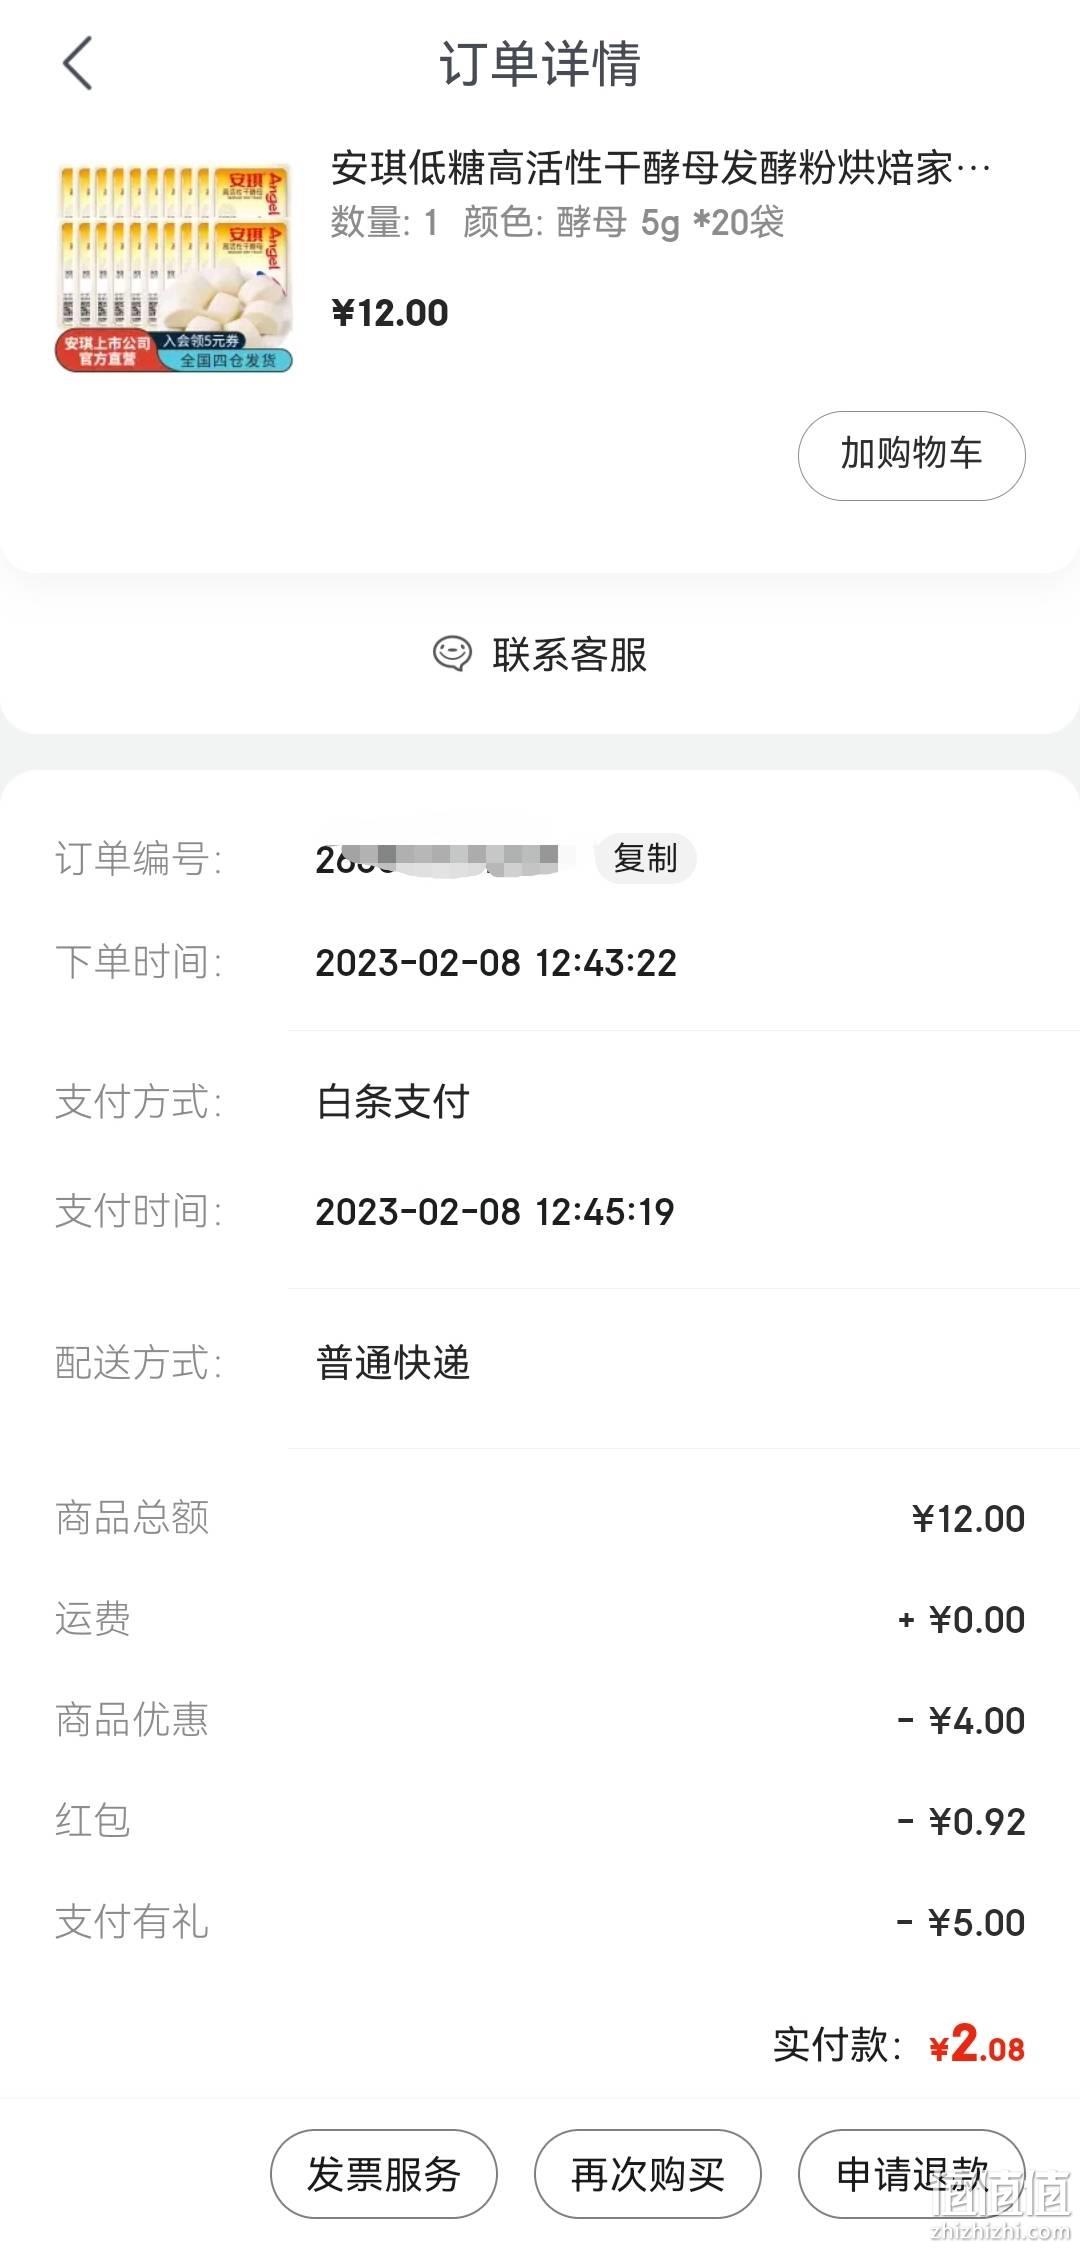1080x2249 pixels.
Task: Open the Angel yeast product thumbnail
Action: (174, 267)
